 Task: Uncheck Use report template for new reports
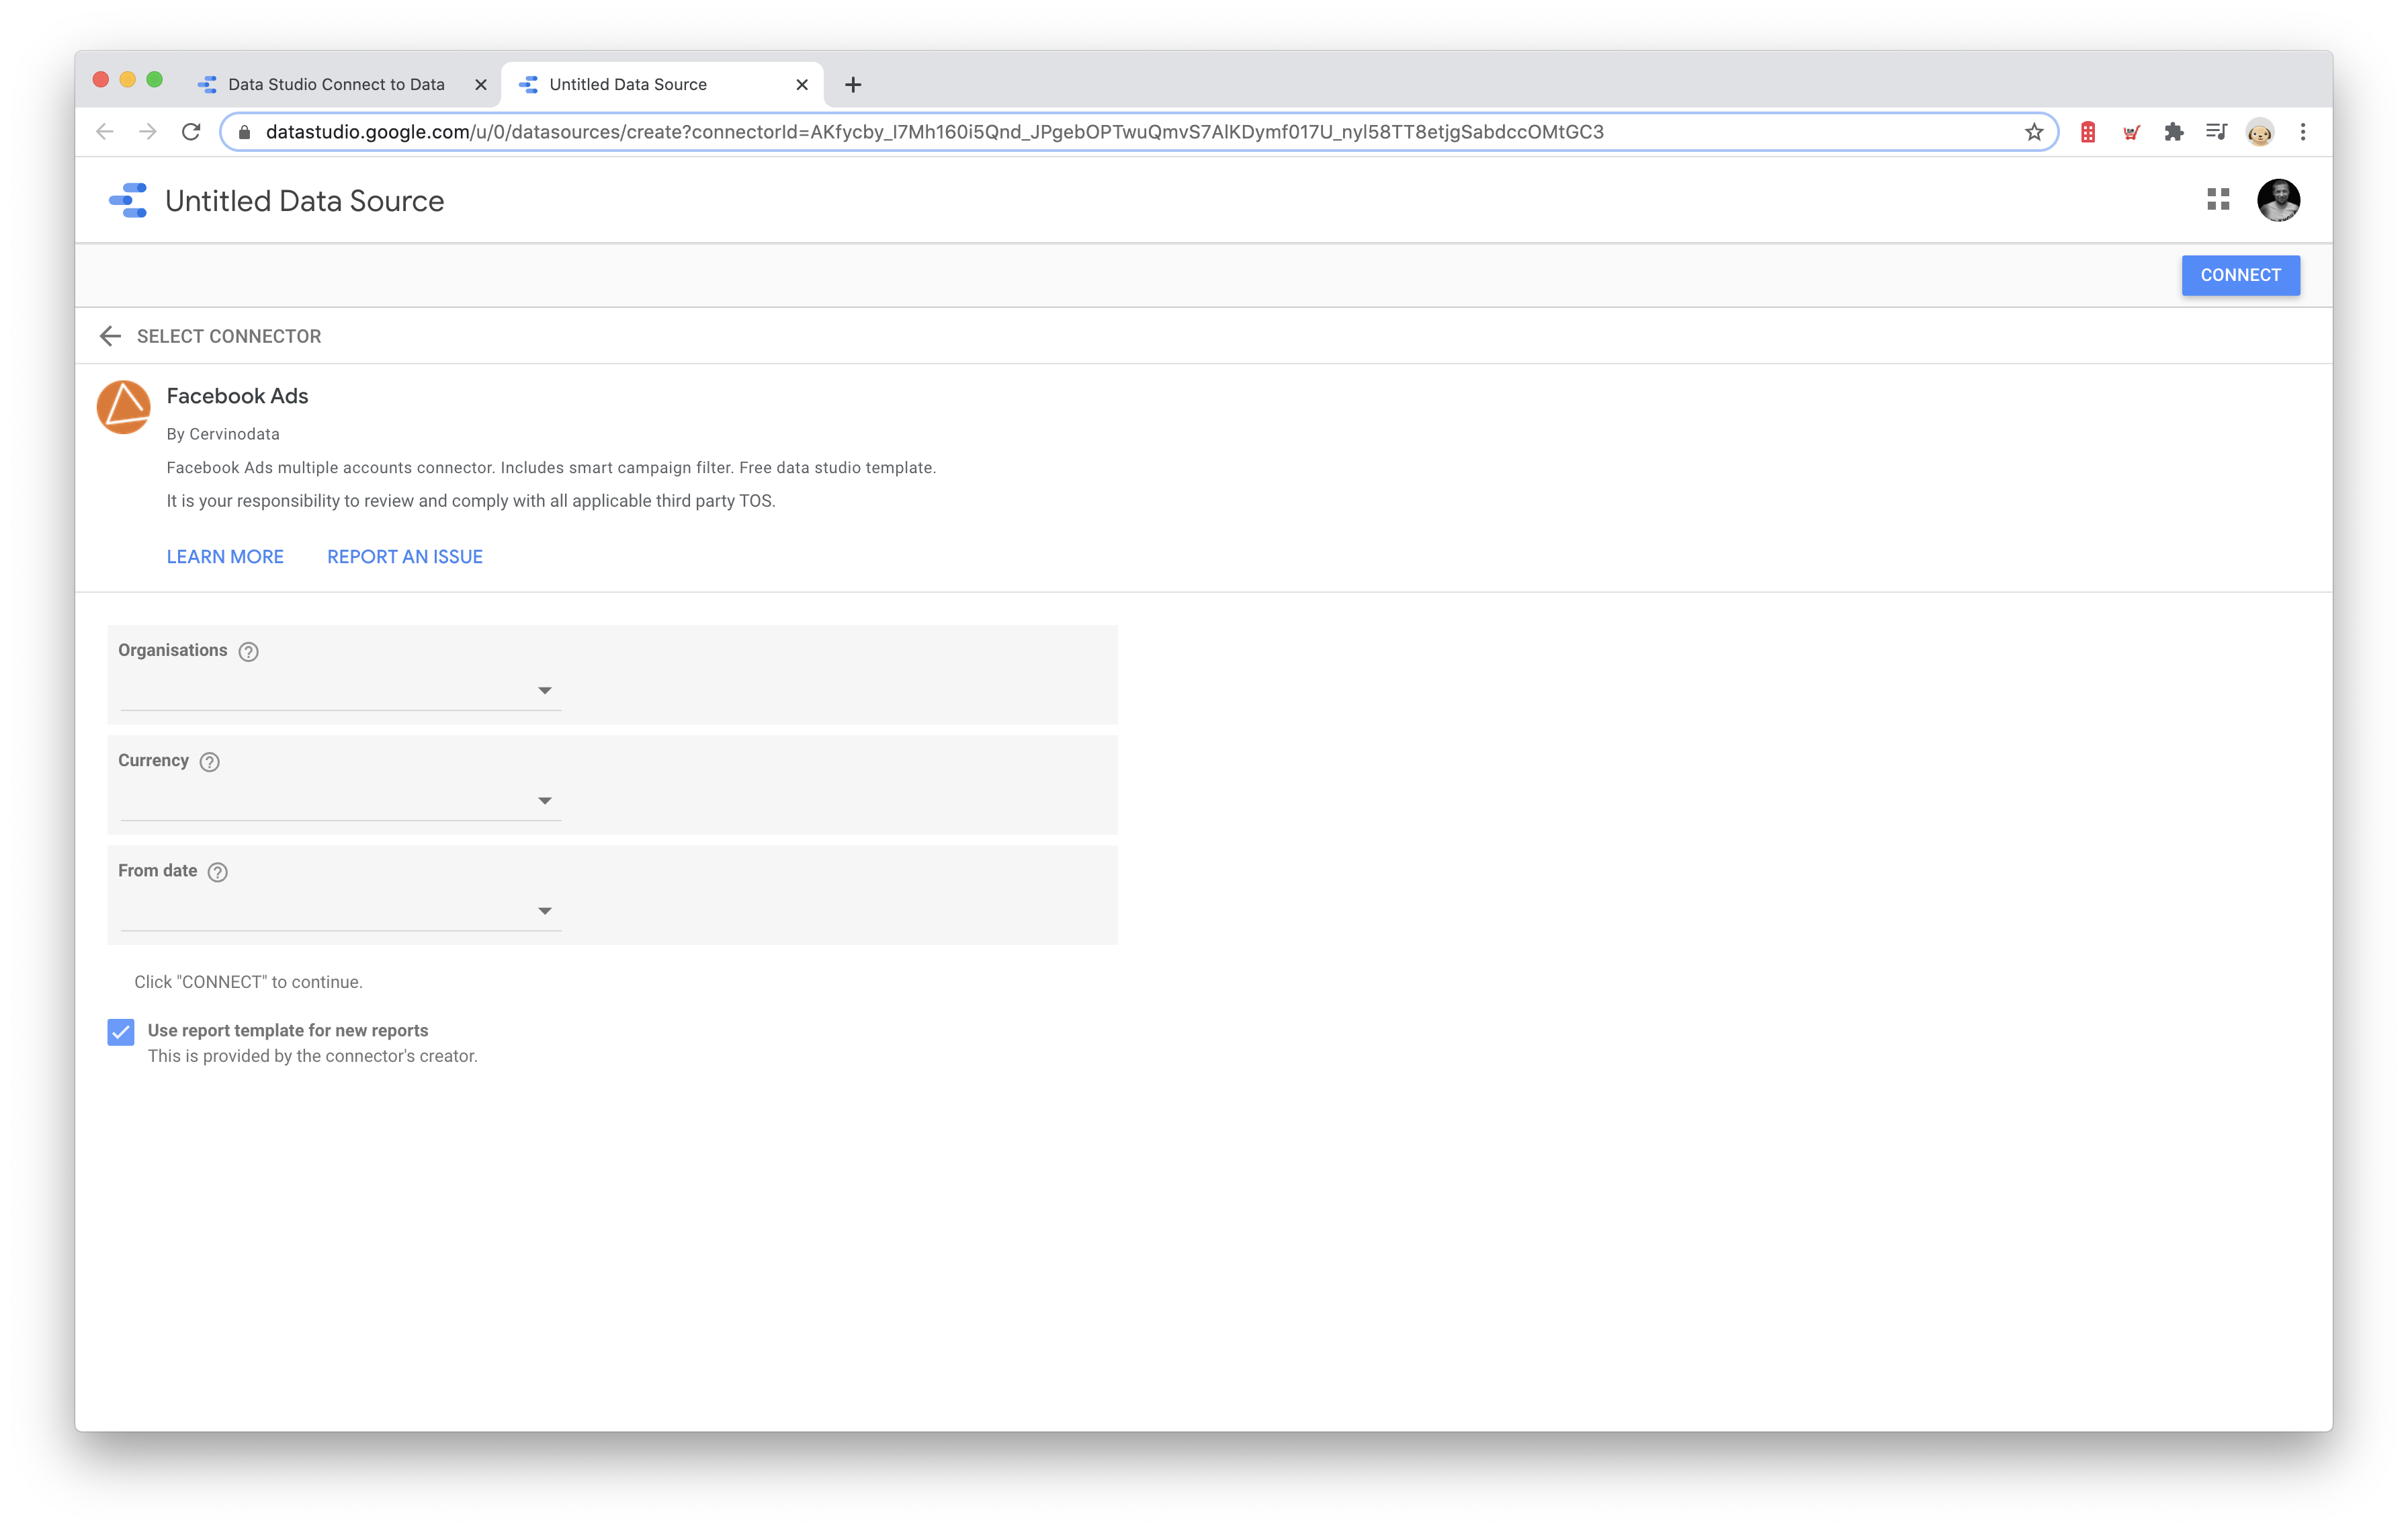(121, 1032)
